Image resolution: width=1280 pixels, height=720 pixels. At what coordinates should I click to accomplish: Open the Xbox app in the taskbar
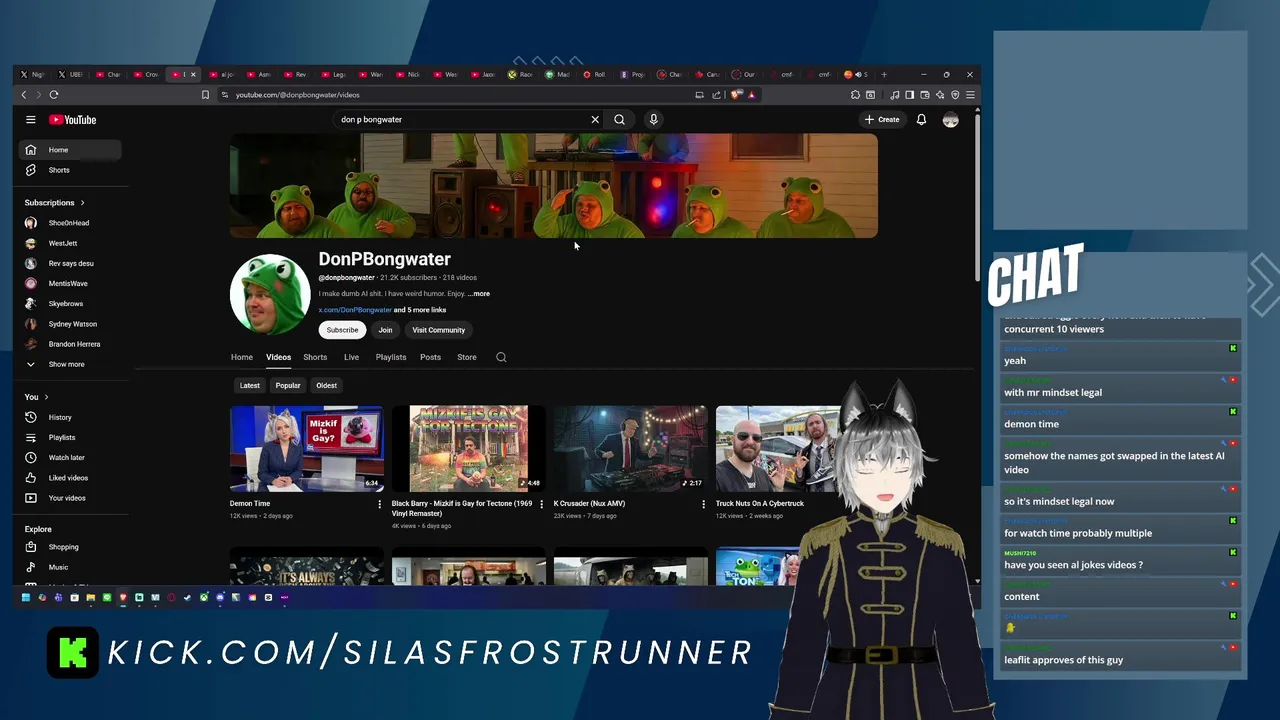click(203, 598)
